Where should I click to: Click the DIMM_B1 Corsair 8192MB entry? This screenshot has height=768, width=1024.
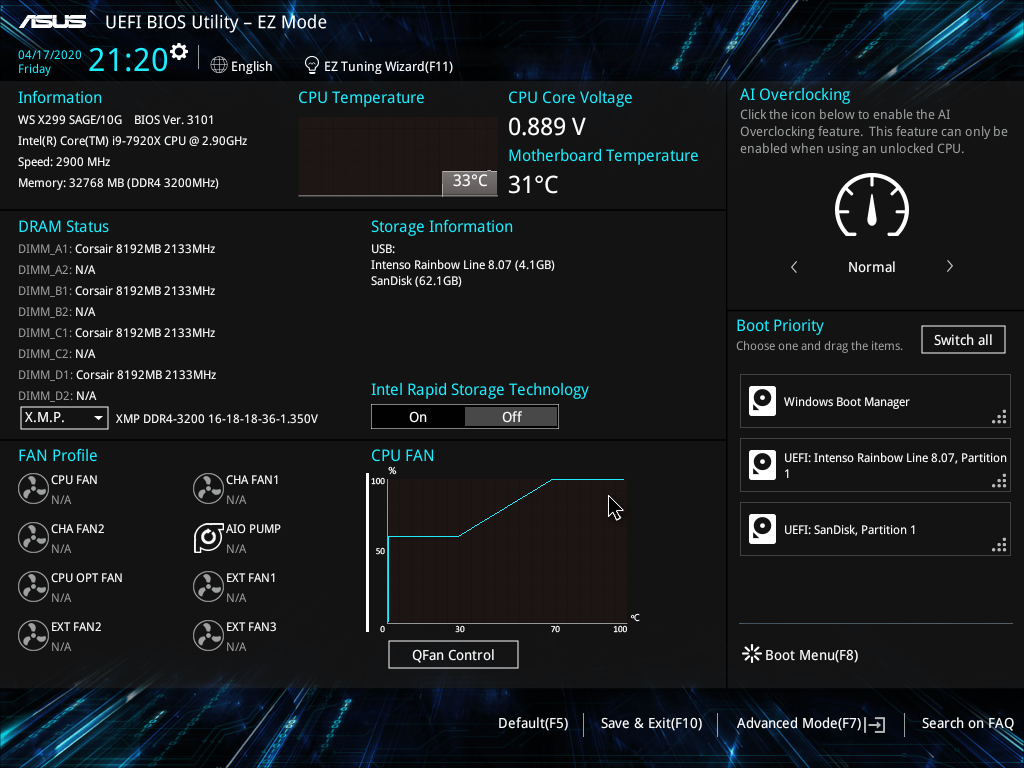(x=116, y=291)
